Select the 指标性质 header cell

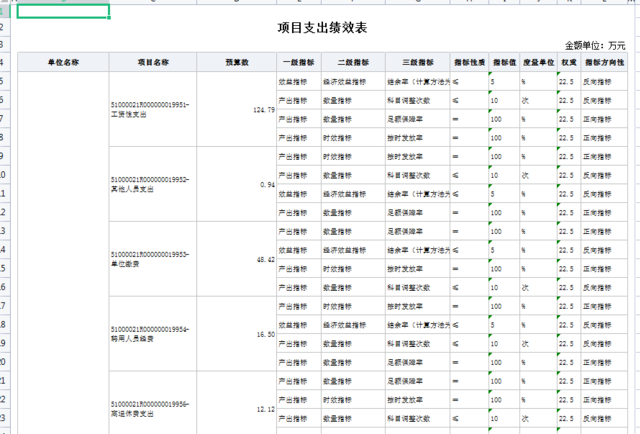pos(469,62)
